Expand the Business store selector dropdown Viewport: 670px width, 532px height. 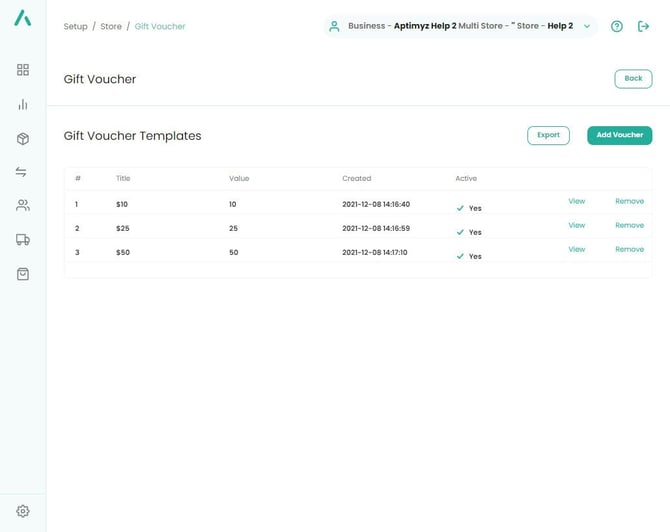pos(587,26)
